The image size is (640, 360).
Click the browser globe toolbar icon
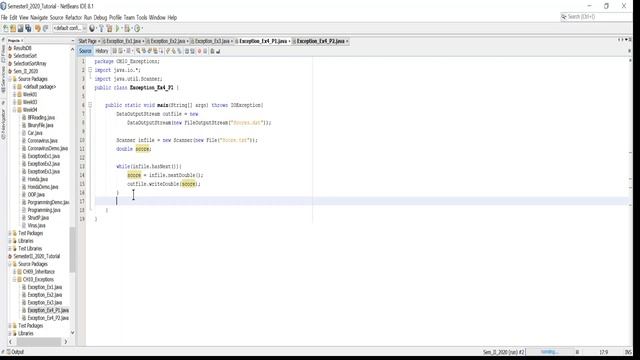click(92, 28)
